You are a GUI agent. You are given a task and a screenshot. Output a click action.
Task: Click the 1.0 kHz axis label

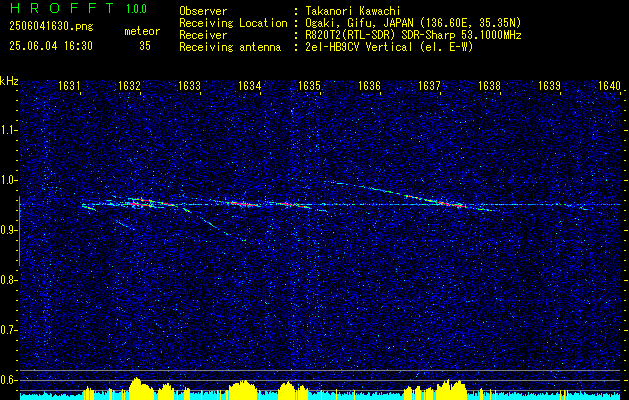coord(8,180)
